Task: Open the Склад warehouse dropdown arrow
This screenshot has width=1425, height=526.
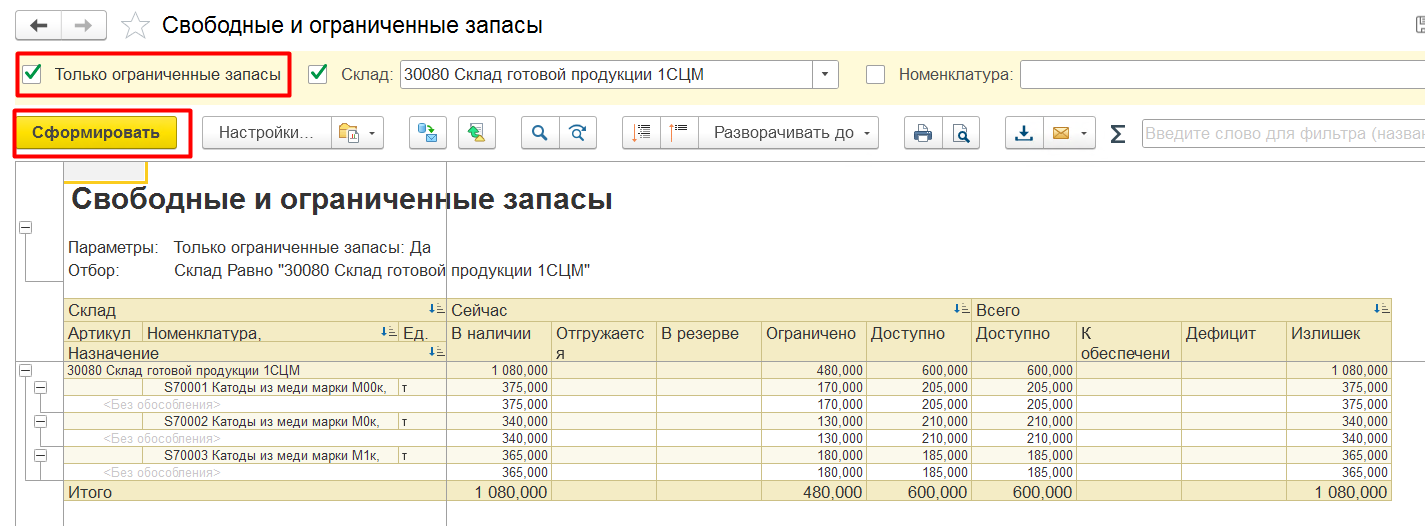Action: coord(825,74)
